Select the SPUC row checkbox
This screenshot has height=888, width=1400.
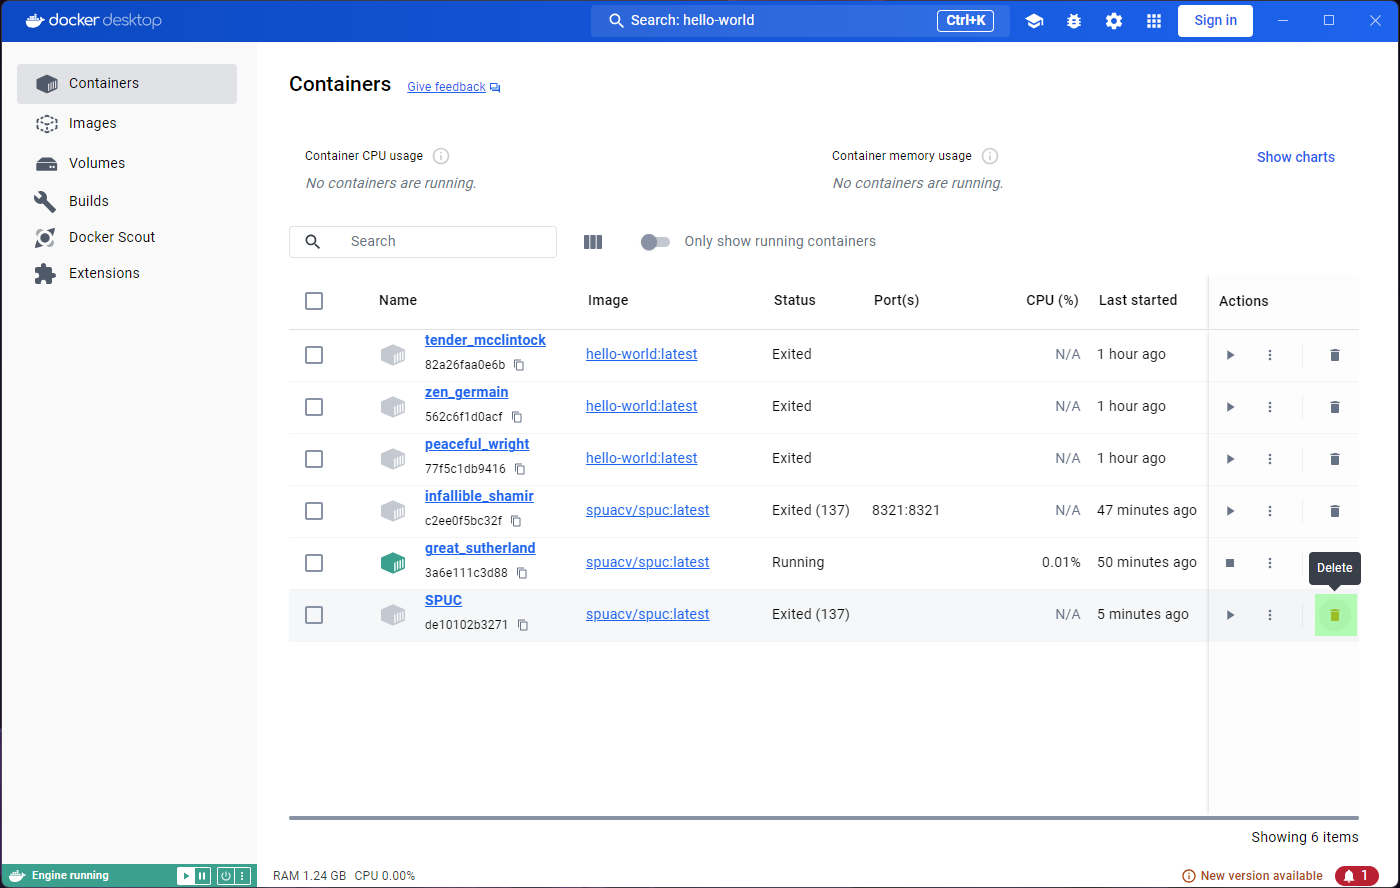314,615
